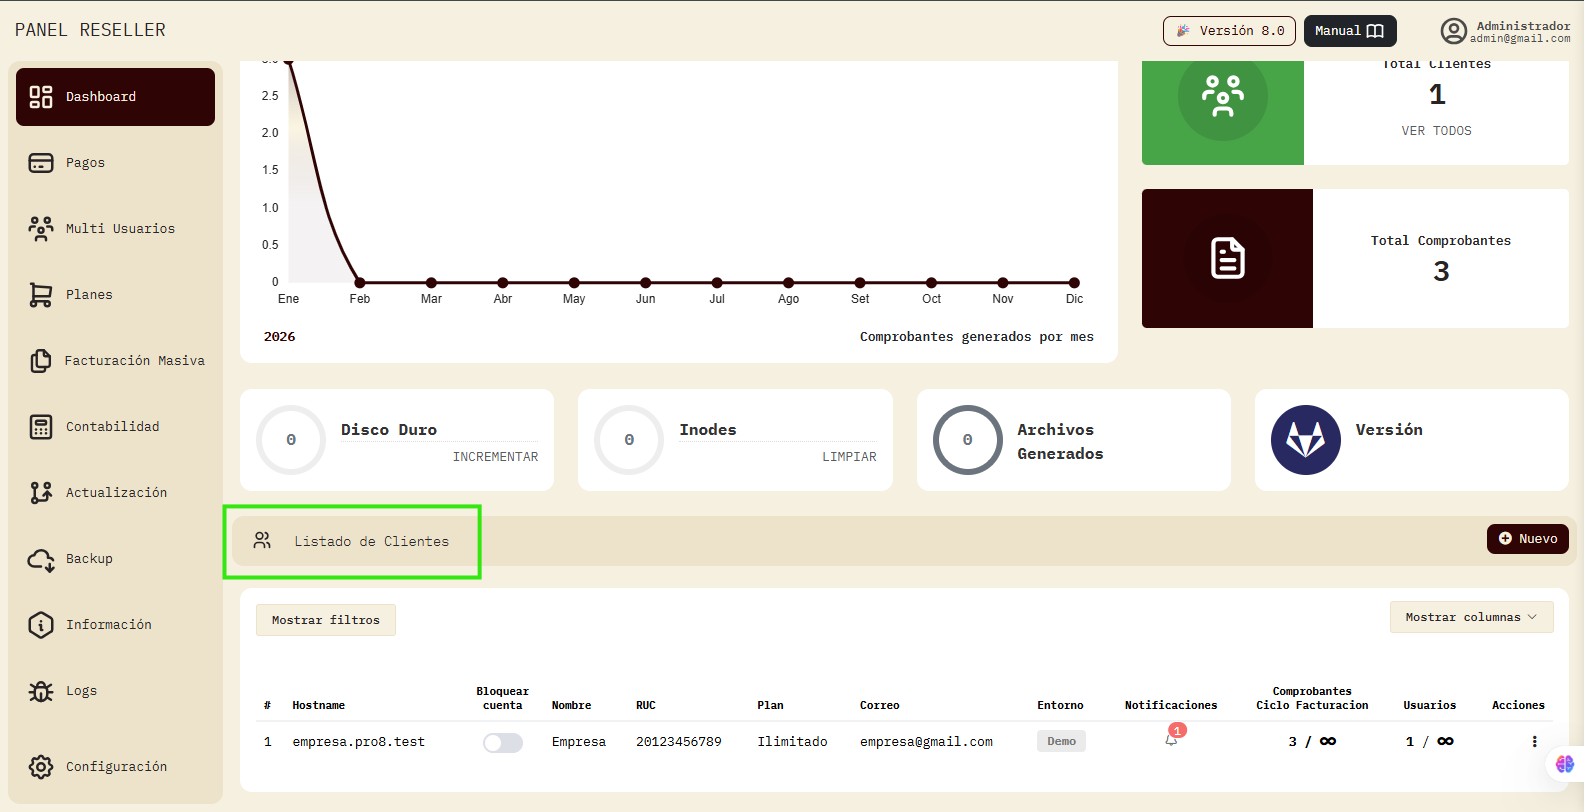Screen dimensions: 1584x812
Task: Click the notification bell icon for Empresa
Action: pos(1171,740)
